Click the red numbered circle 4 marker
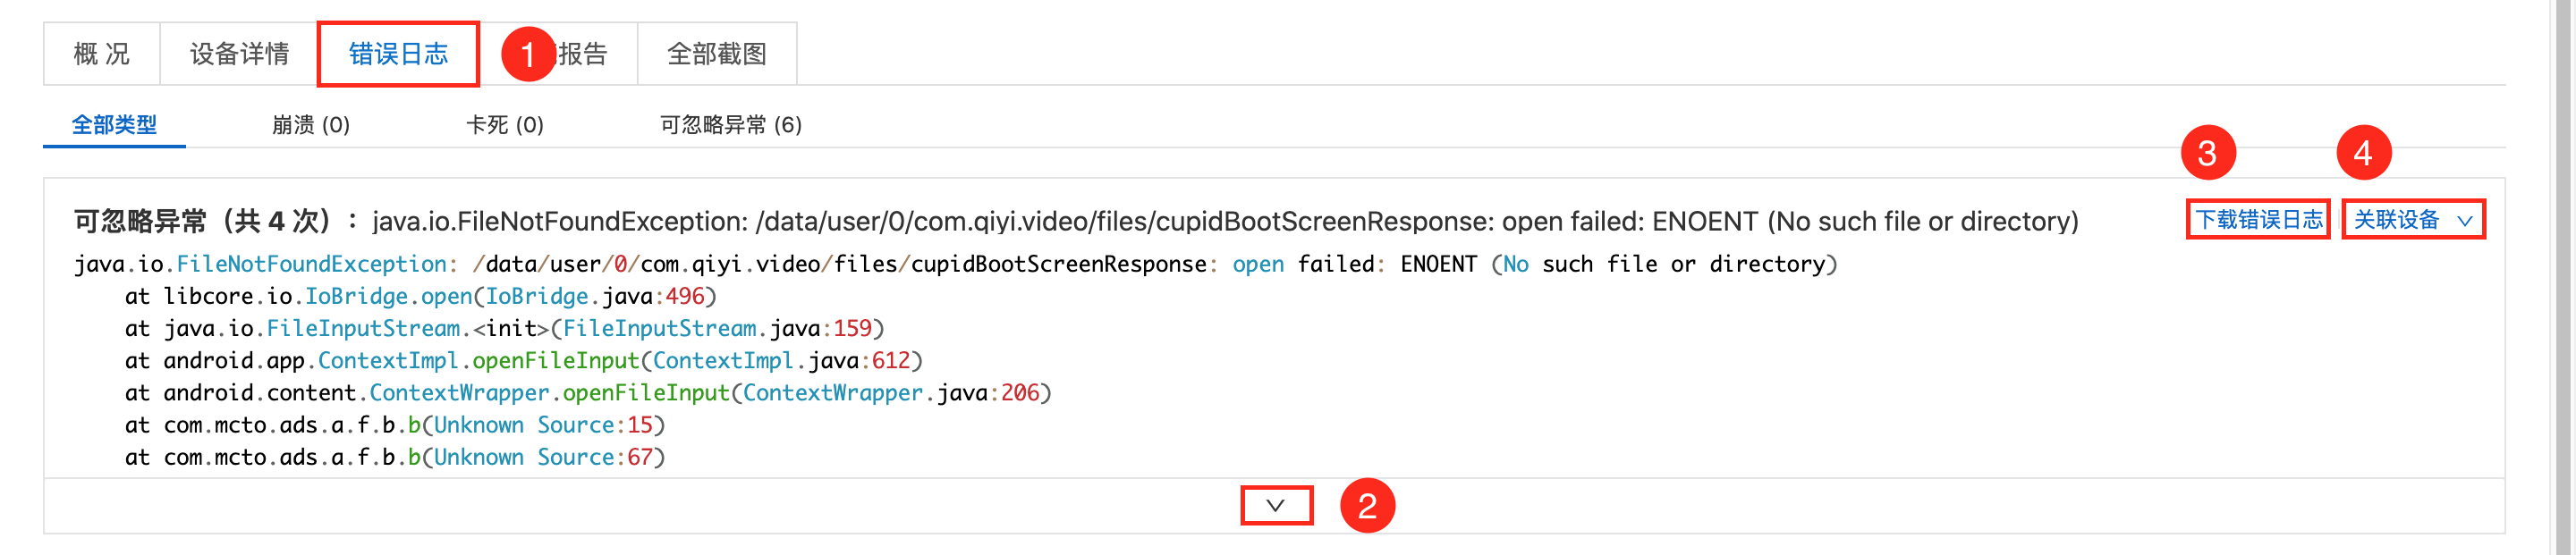The height and width of the screenshot is (555, 2576). point(2364,152)
